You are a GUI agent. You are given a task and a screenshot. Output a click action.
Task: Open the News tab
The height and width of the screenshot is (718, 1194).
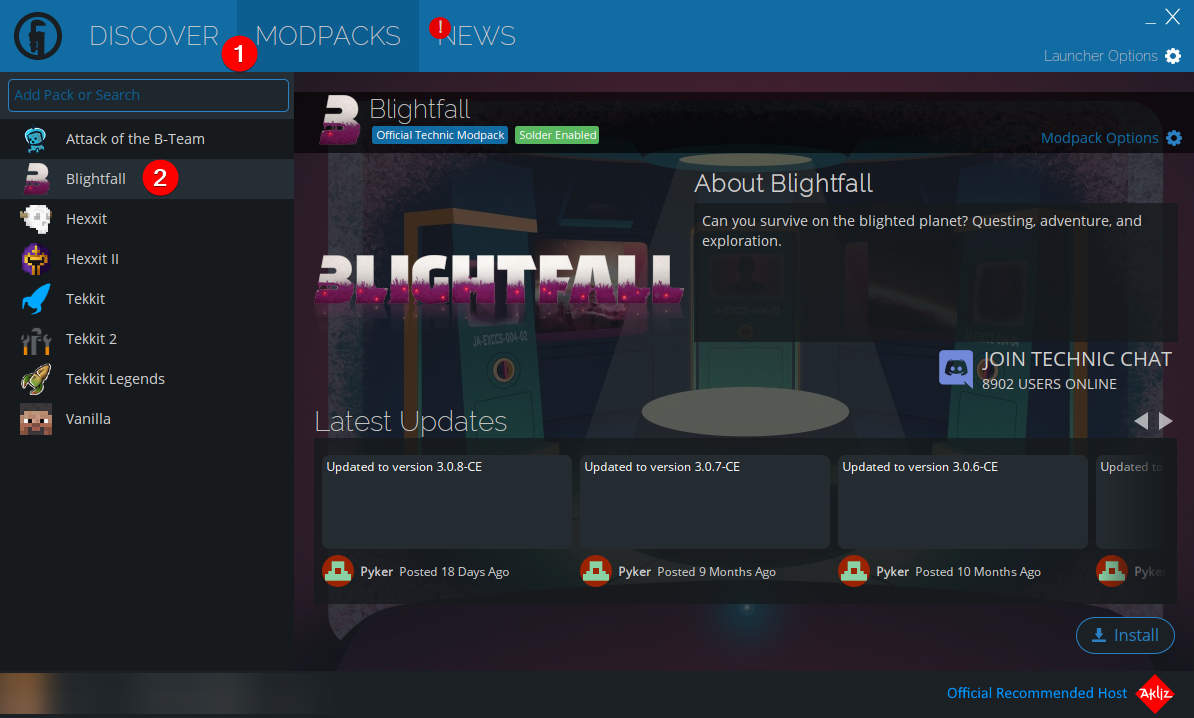coord(477,36)
